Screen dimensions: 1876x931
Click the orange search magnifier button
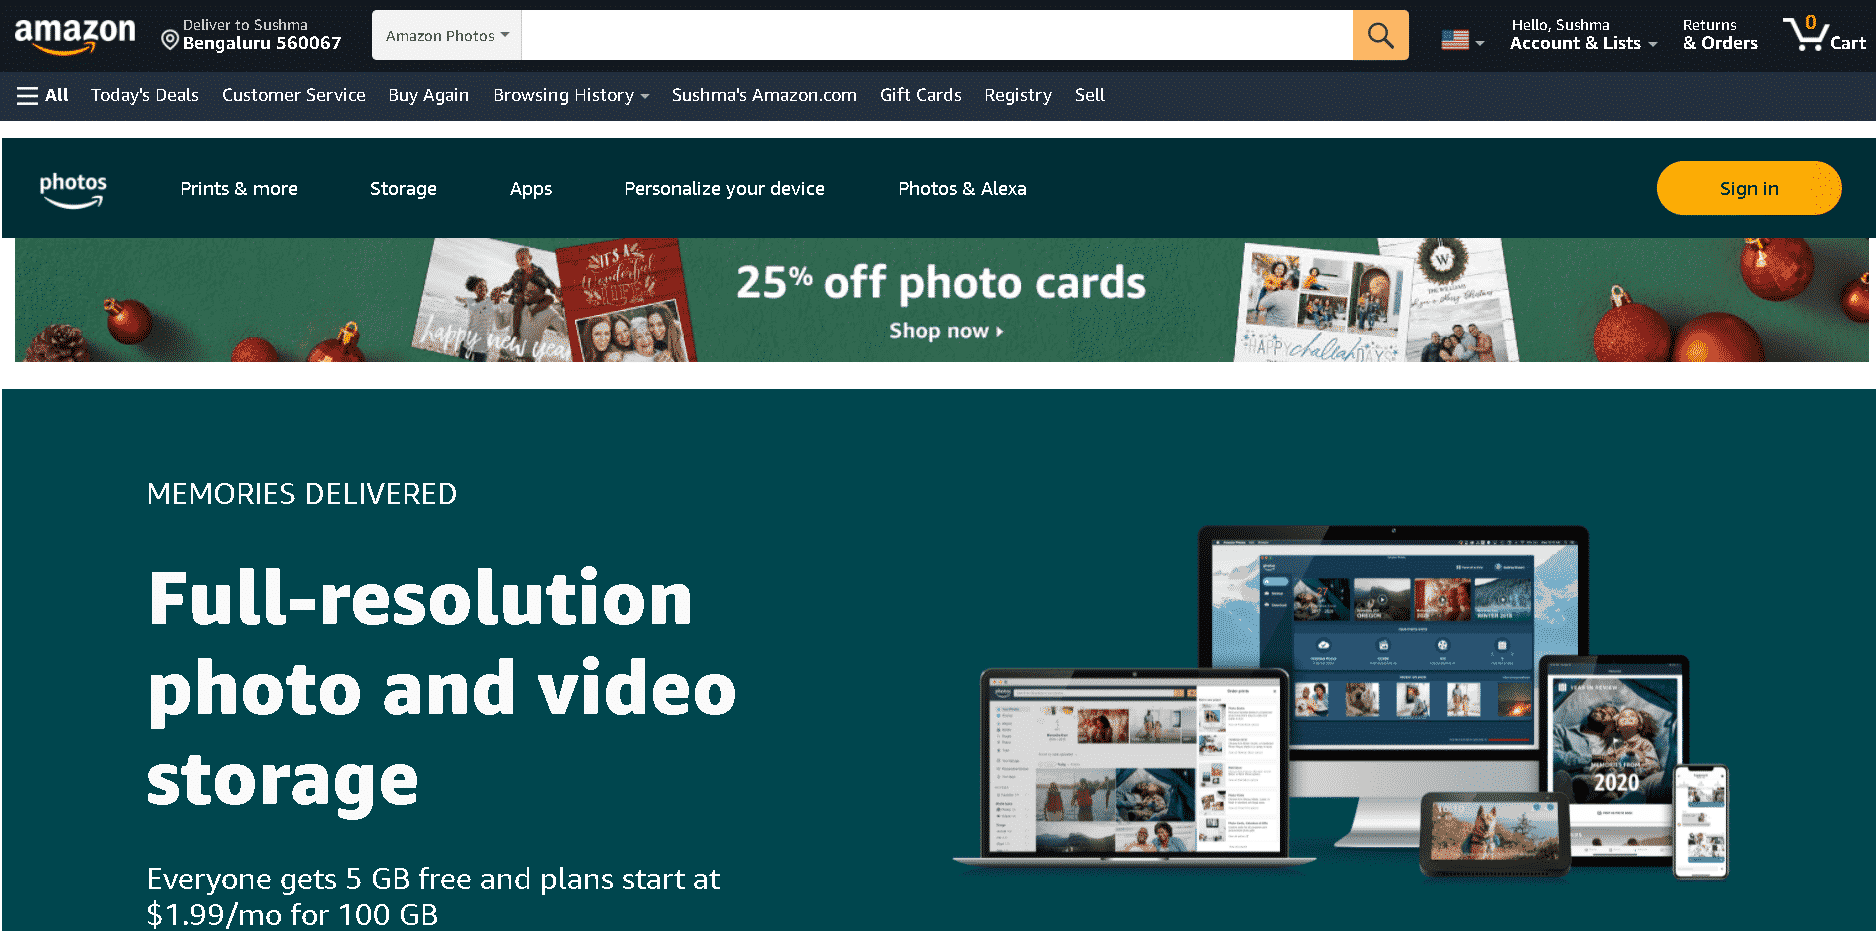[1380, 35]
